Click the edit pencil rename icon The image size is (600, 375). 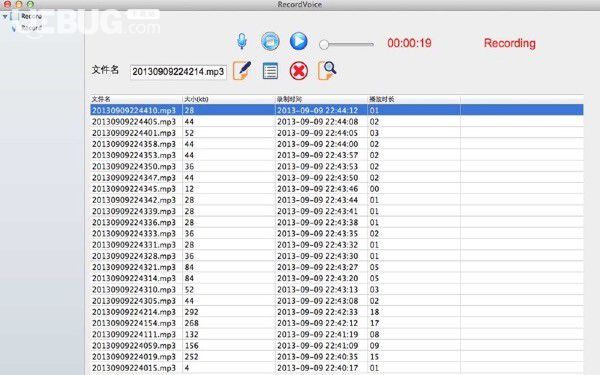242,71
